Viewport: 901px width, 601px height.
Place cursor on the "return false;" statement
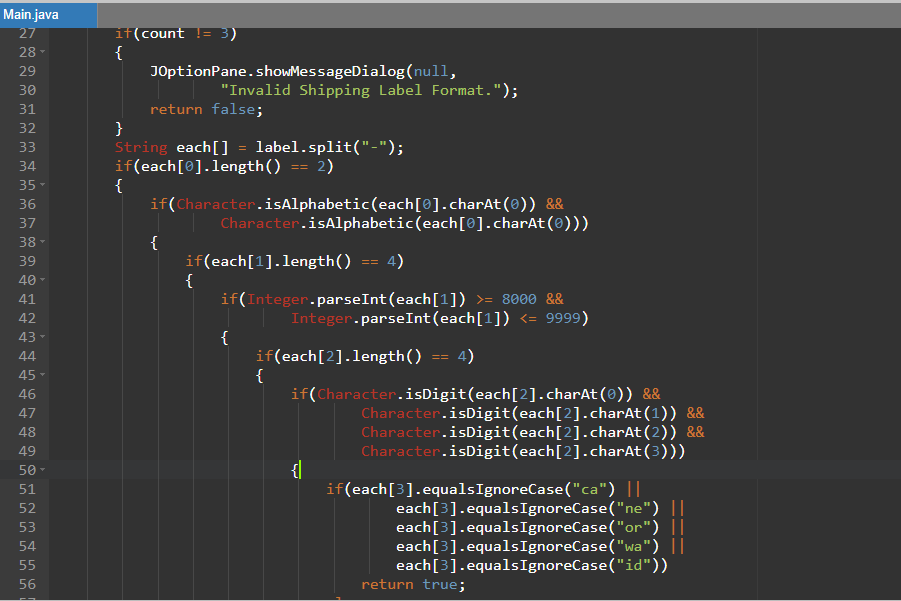tap(206, 109)
